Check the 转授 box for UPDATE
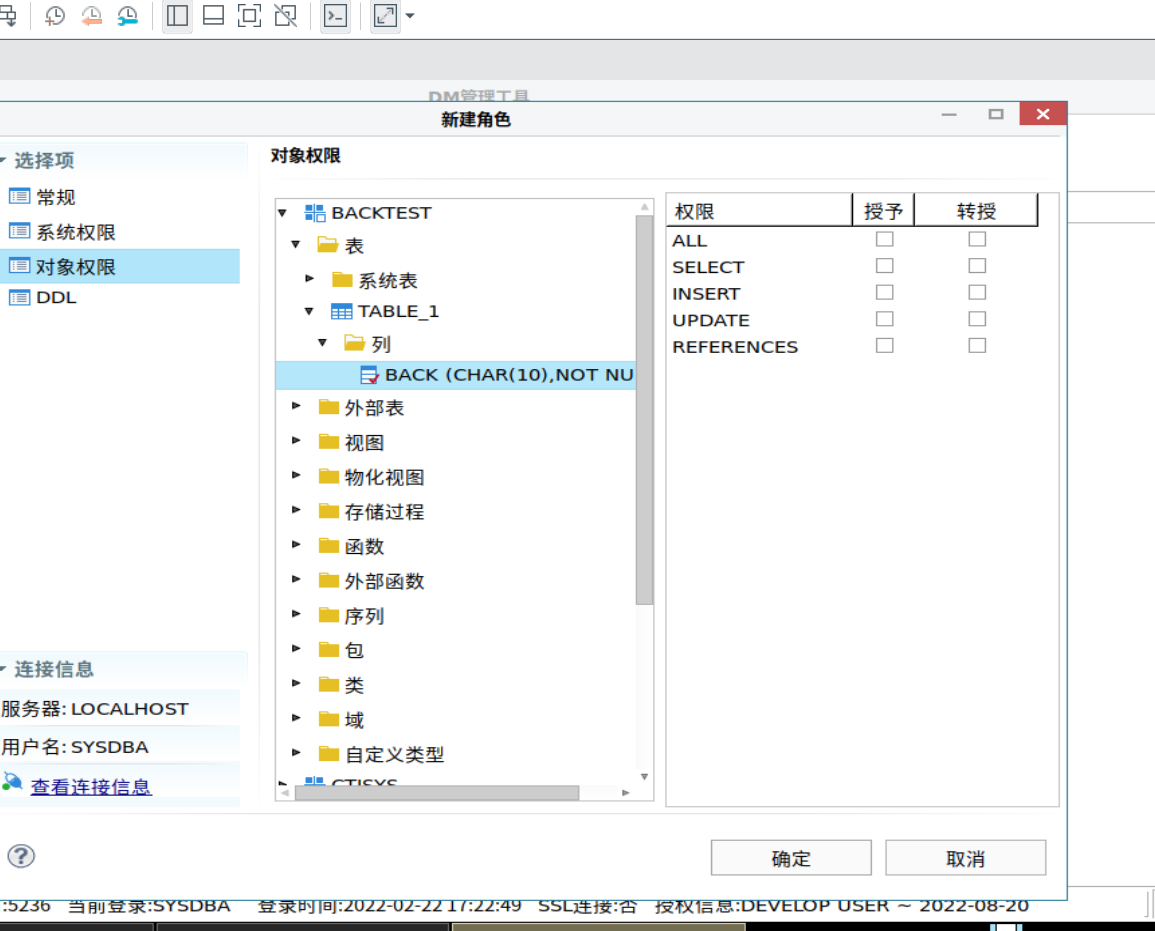Screen dimensions: 1155x931 point(977,319)
